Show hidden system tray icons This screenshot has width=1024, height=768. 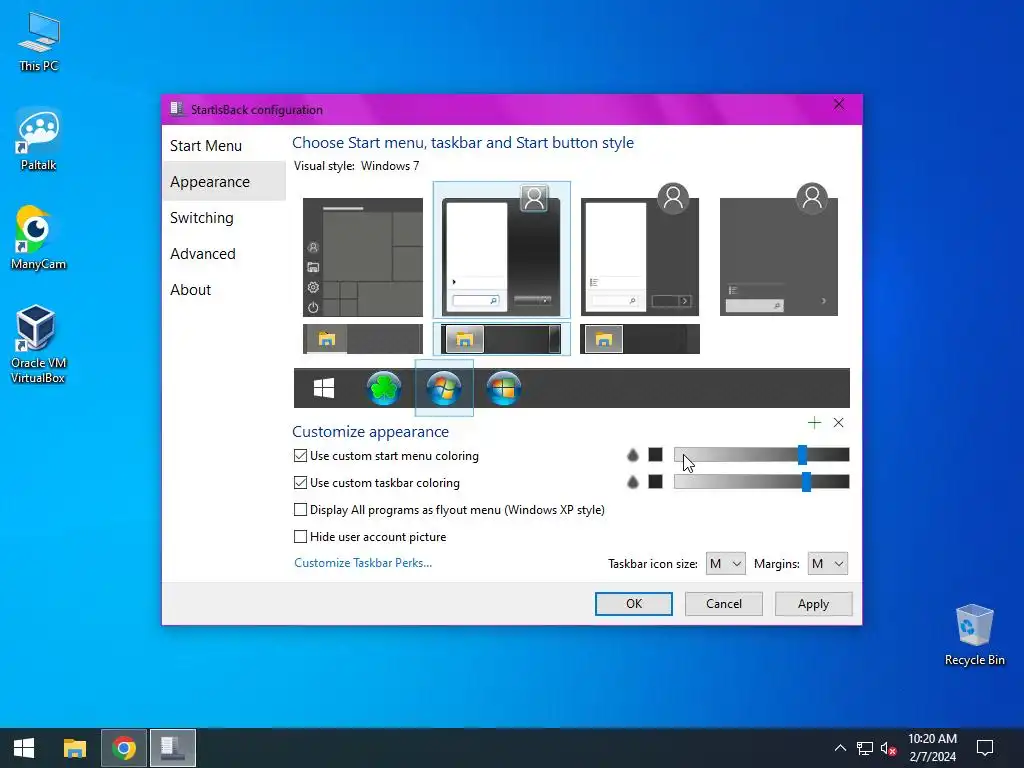point(840,748)
